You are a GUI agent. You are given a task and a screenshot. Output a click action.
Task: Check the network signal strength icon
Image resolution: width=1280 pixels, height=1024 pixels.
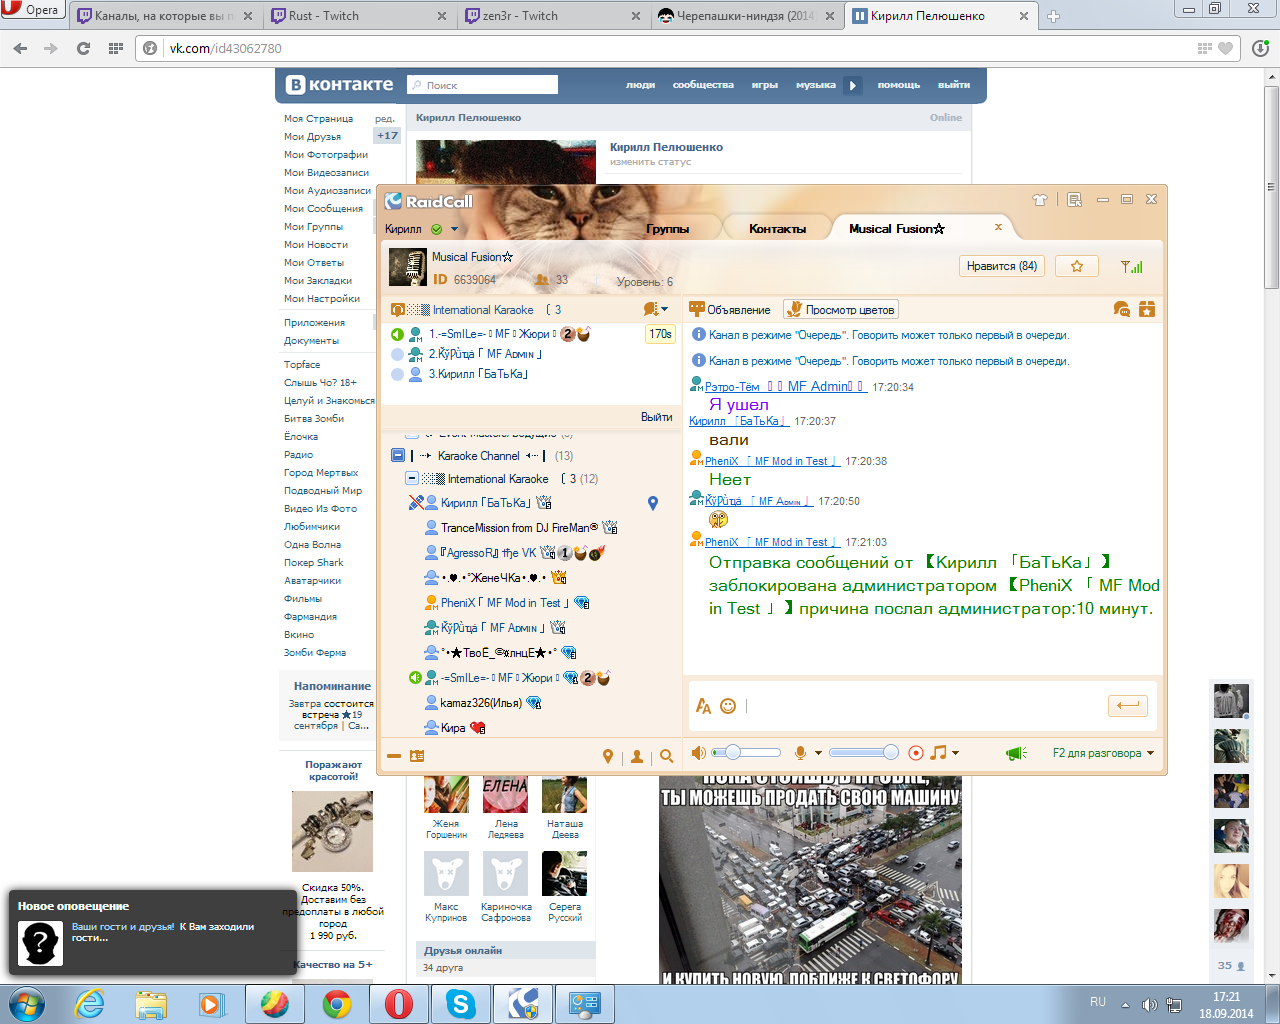(x=1132, y=266)
